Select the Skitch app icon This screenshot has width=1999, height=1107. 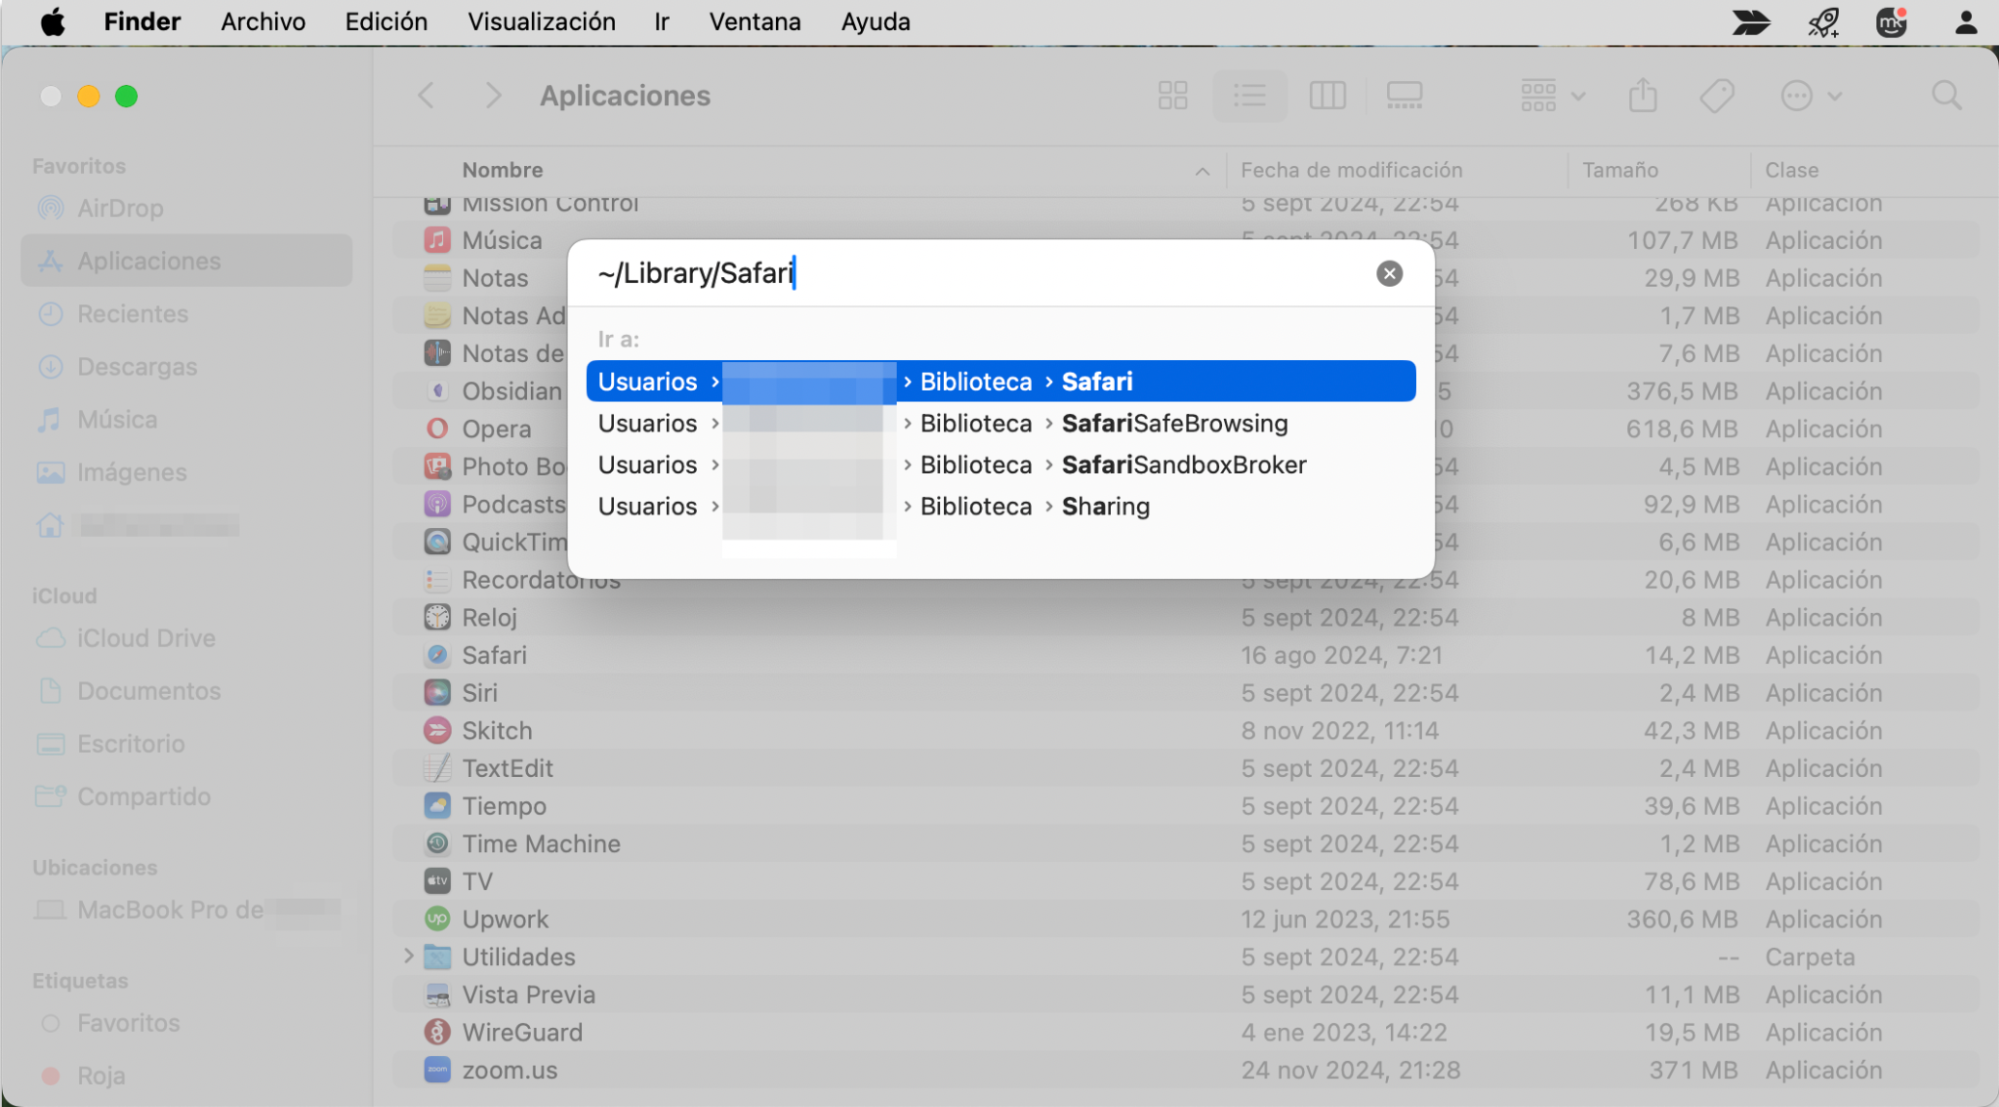tap(437, 731)
